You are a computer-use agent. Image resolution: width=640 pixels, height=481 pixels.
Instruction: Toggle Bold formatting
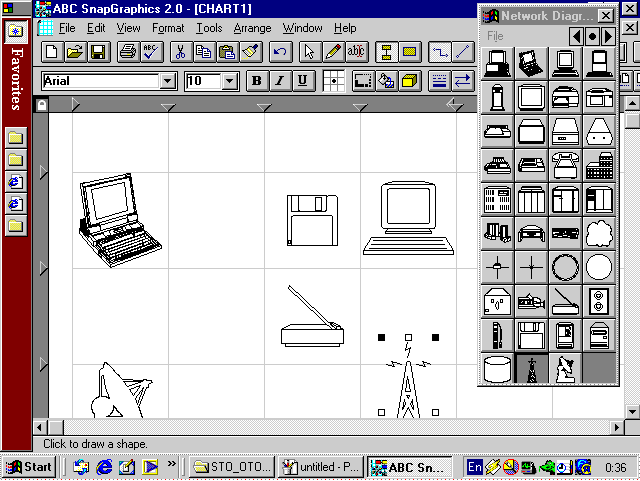click(x=257, y=81)
